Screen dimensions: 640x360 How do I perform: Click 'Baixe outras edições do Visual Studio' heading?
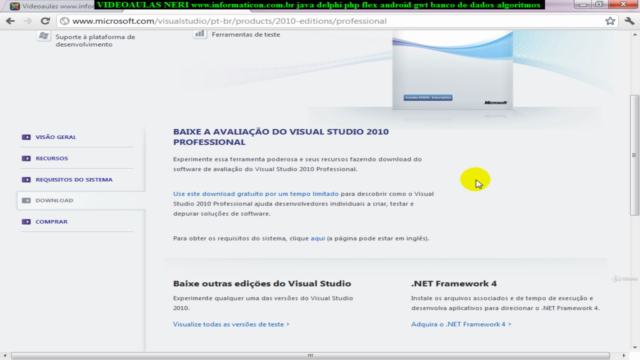(262, 283)
